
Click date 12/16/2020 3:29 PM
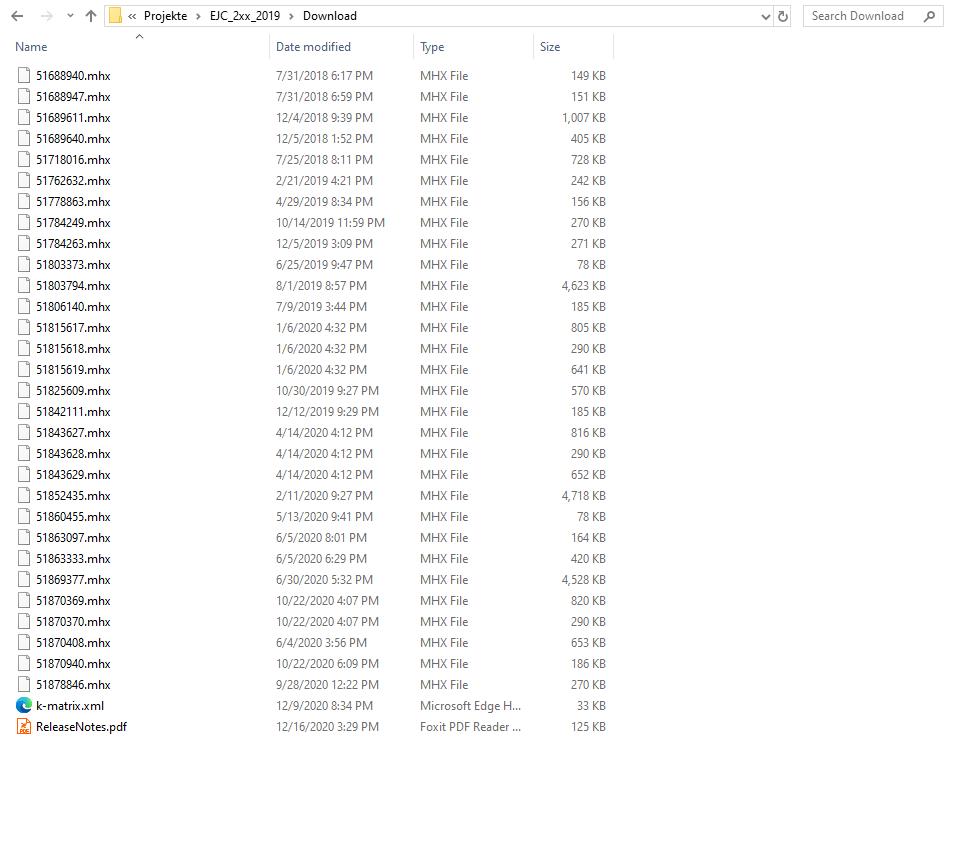[x=327, y=727]
